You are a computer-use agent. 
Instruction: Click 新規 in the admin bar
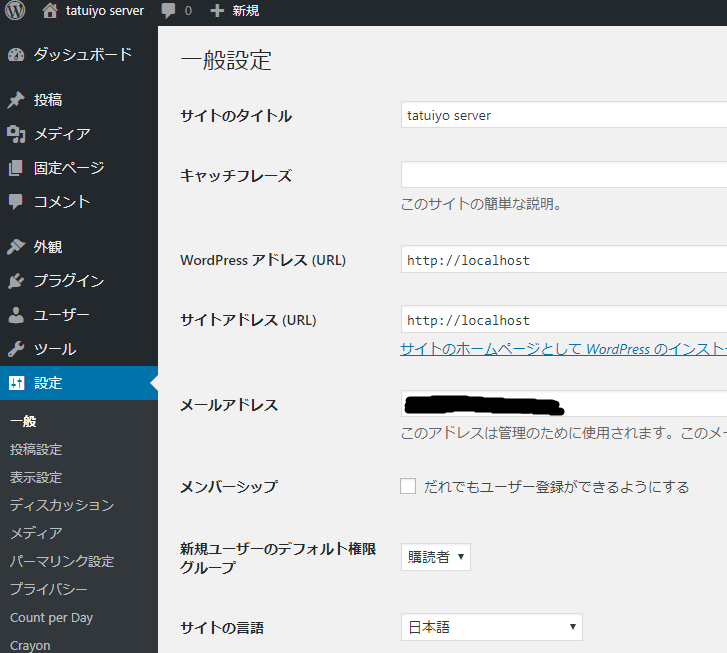246,11
